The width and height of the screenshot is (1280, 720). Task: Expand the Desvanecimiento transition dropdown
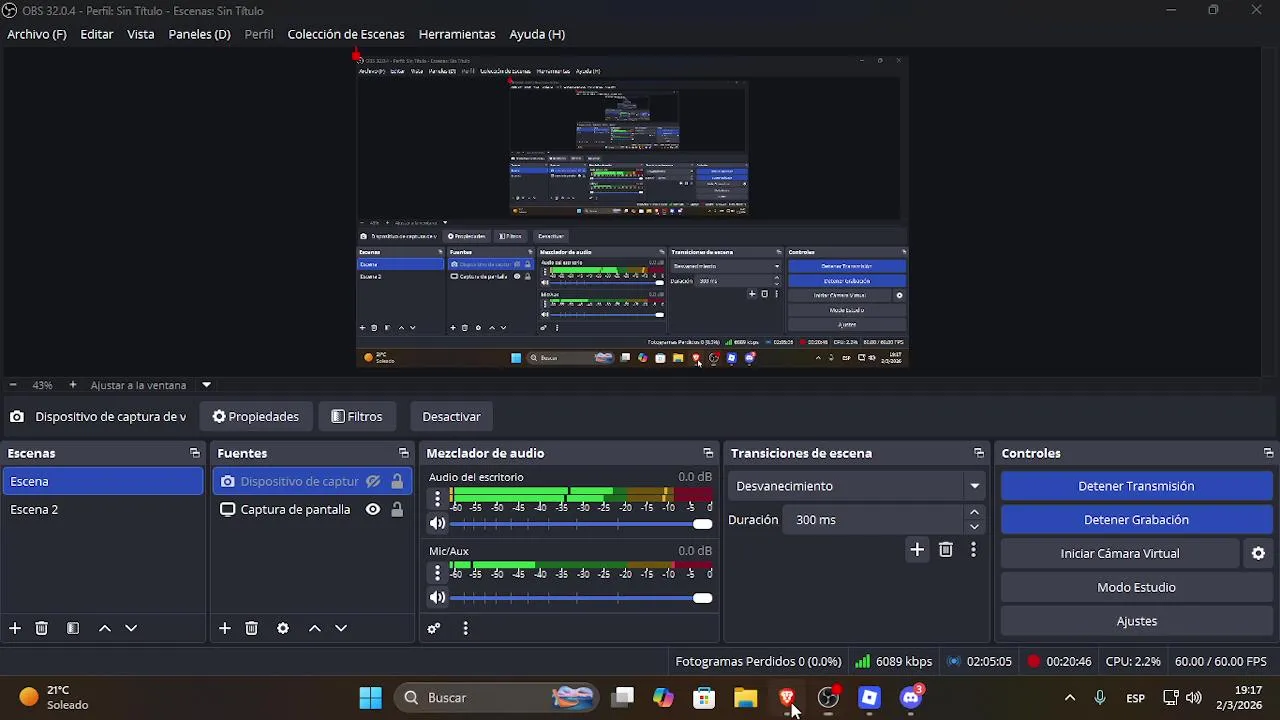point(974,486)
